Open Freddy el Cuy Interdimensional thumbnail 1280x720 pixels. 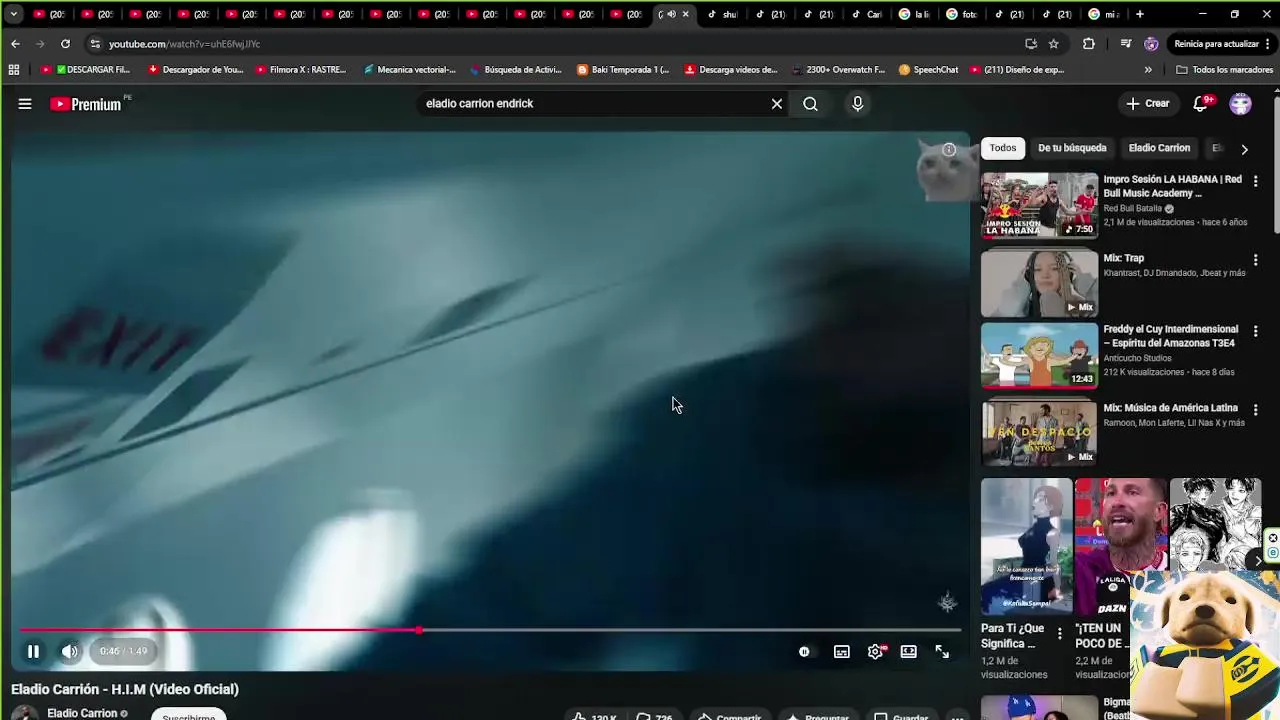click(1039, 355)
